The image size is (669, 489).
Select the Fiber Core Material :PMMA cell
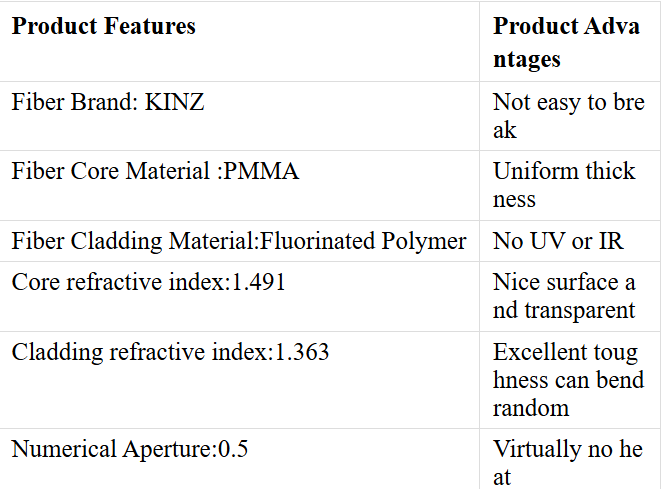tap(239, 186)
